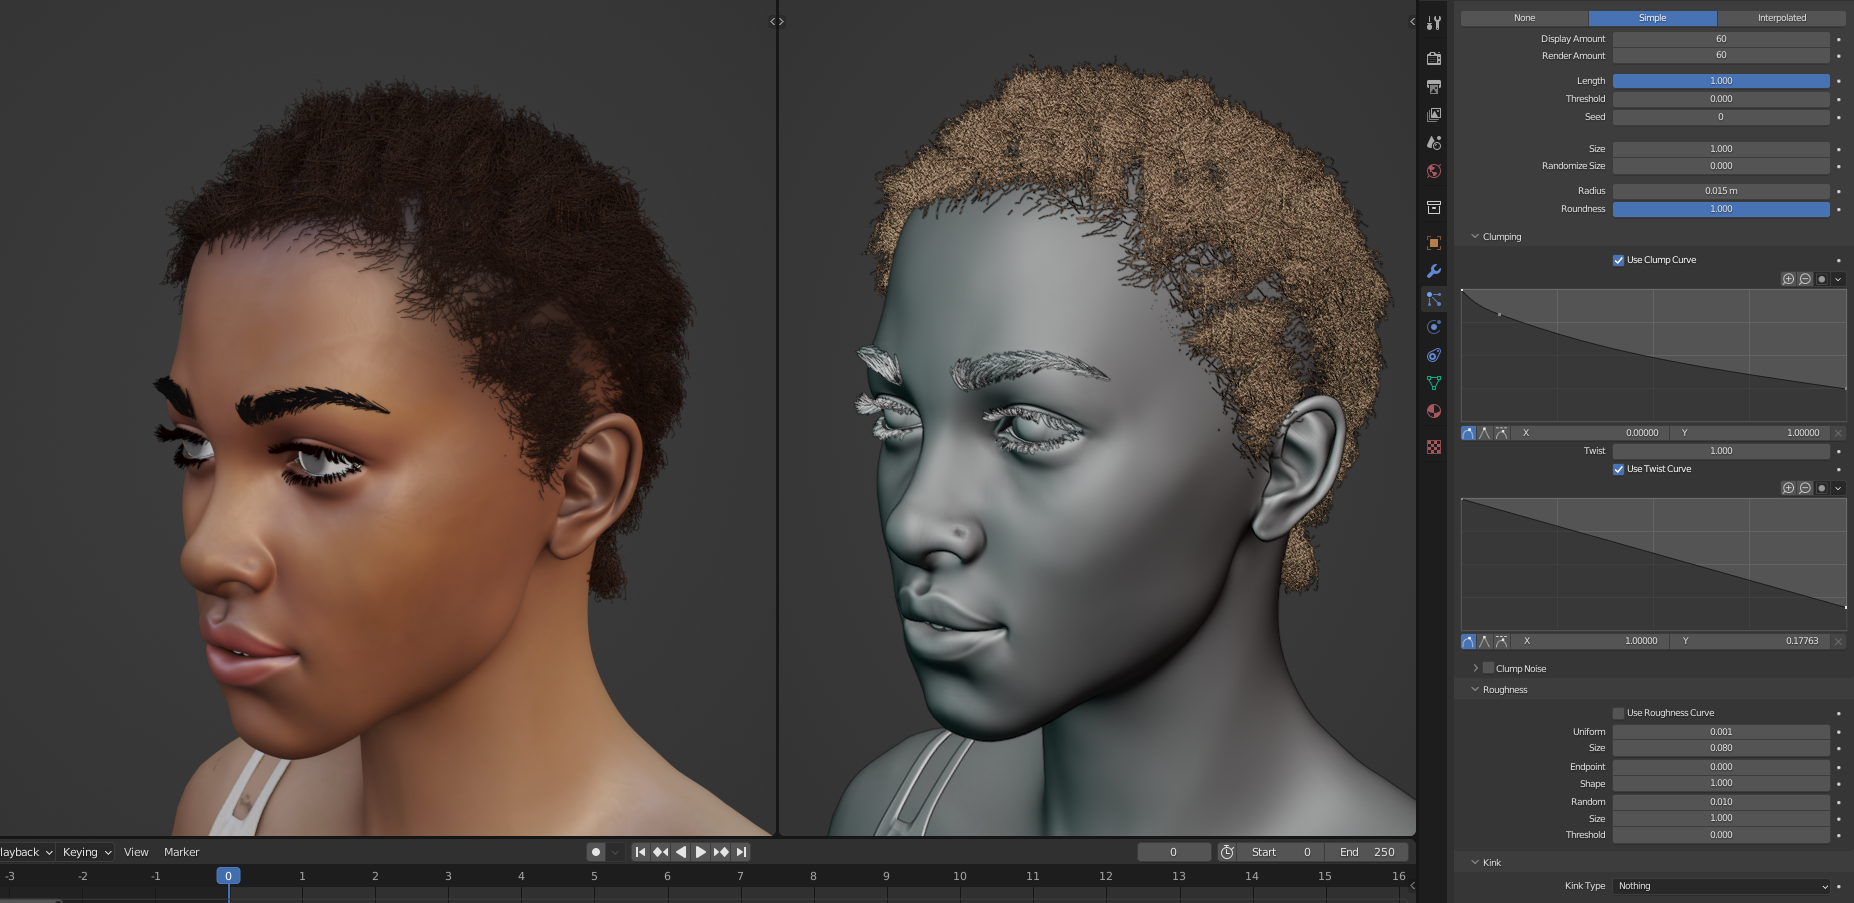The image size is (1854, 903).
Task: Uncheck Use Clump Curve
Action: [x=1618, y=259]
